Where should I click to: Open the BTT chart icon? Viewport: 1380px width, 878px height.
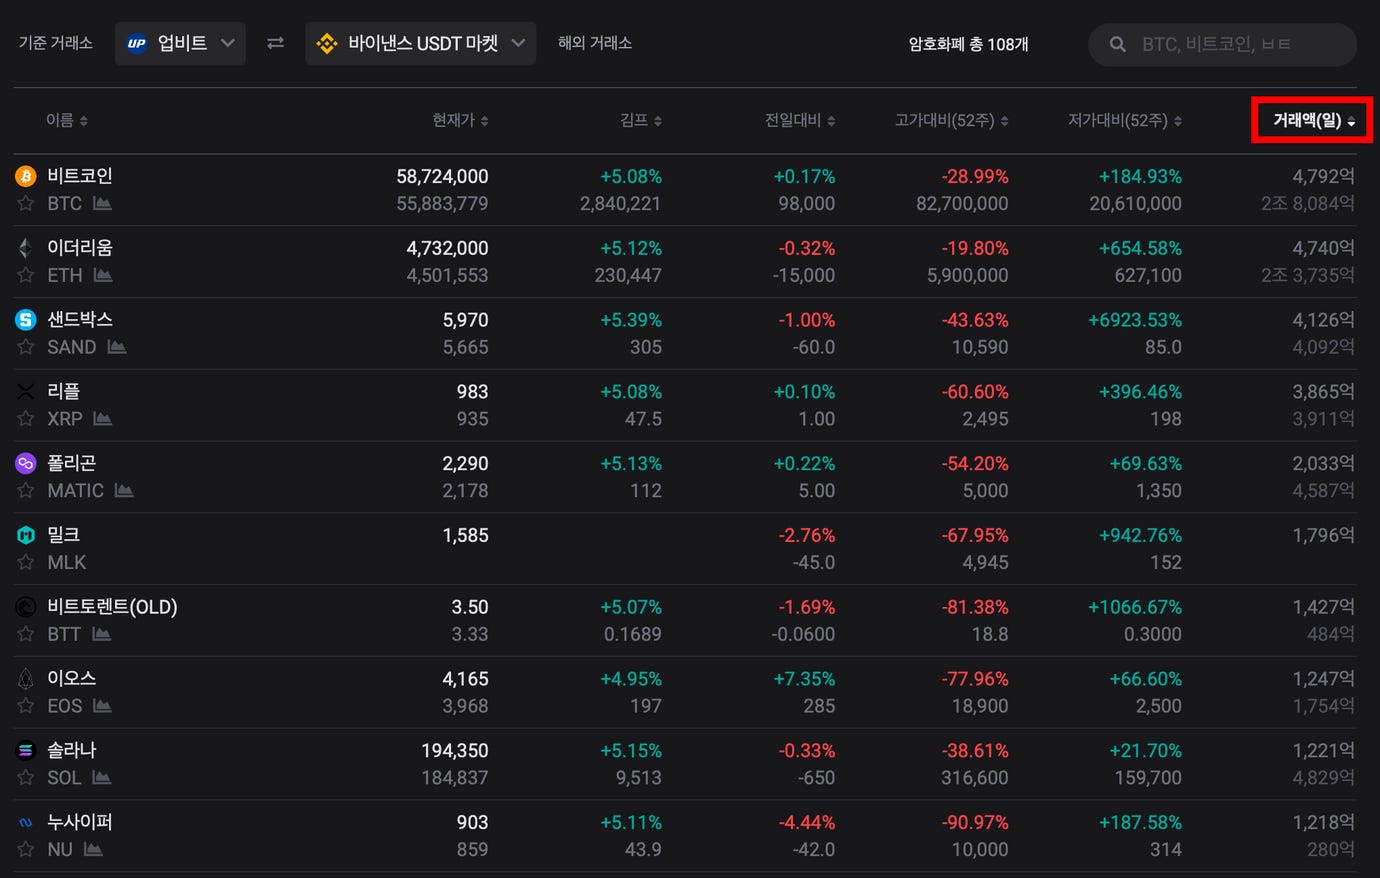click(x=101, y=634)
